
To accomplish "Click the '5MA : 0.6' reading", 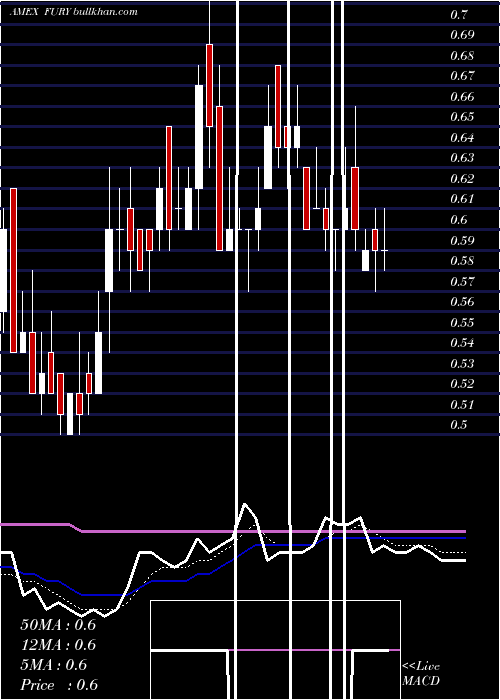I will (54, 665).
